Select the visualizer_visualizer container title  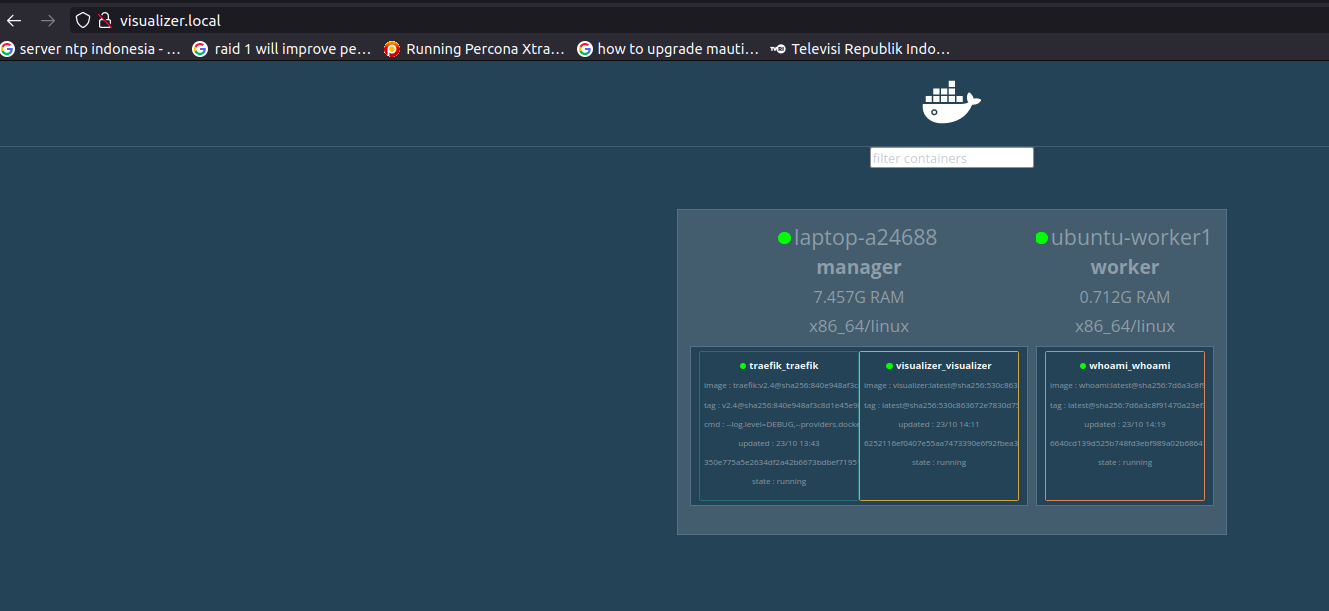[x=943, y=366]
